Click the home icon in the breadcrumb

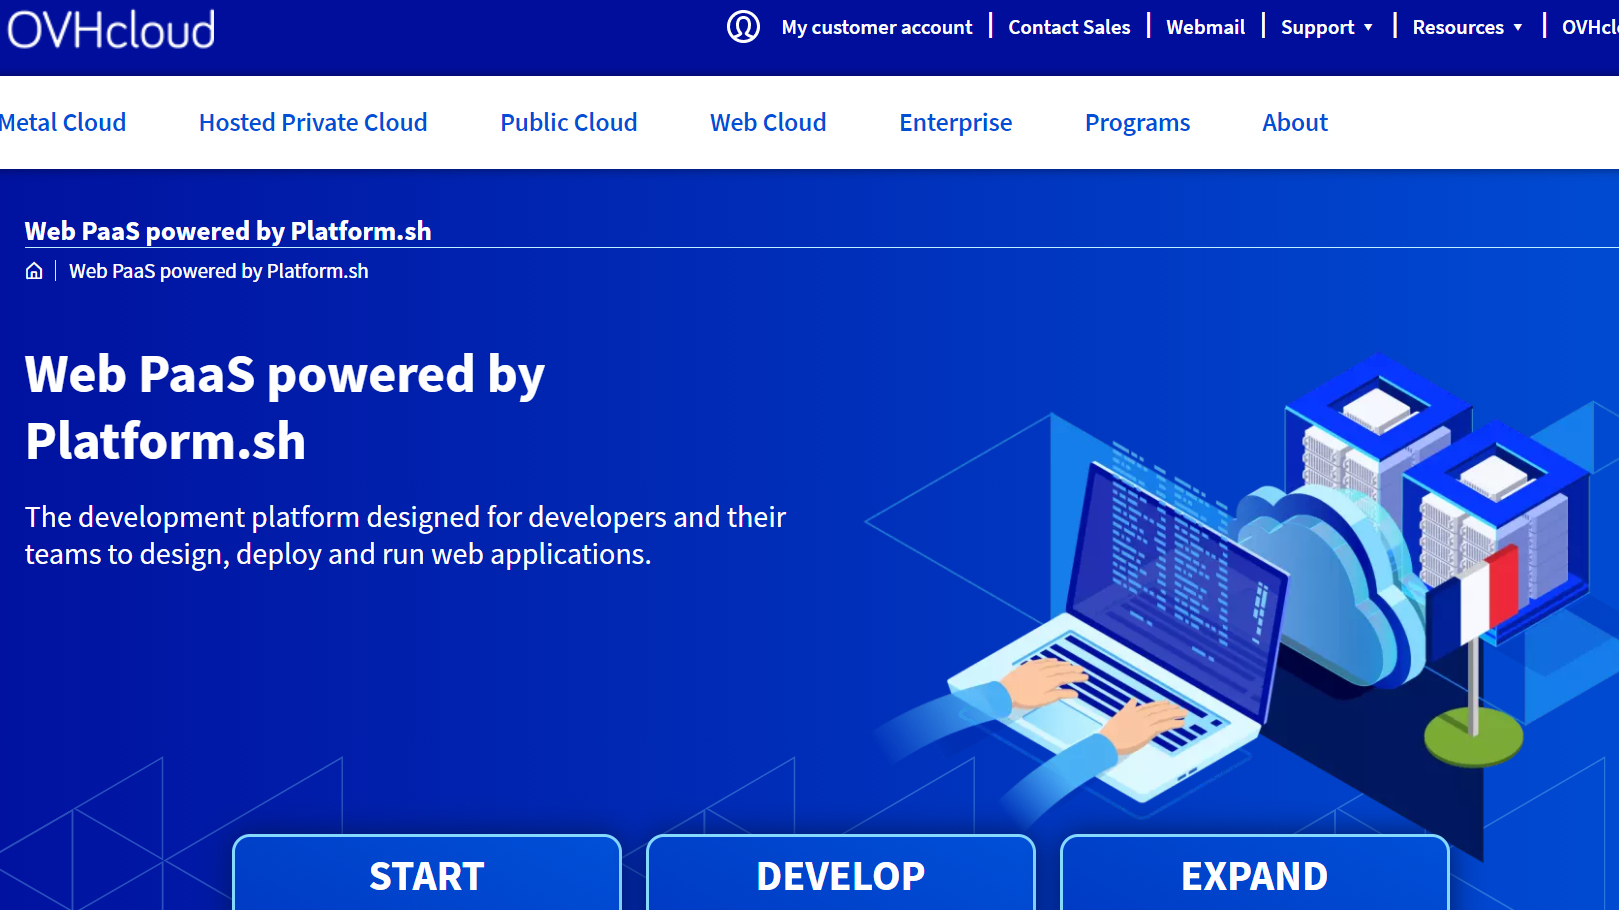click(33, 270)
